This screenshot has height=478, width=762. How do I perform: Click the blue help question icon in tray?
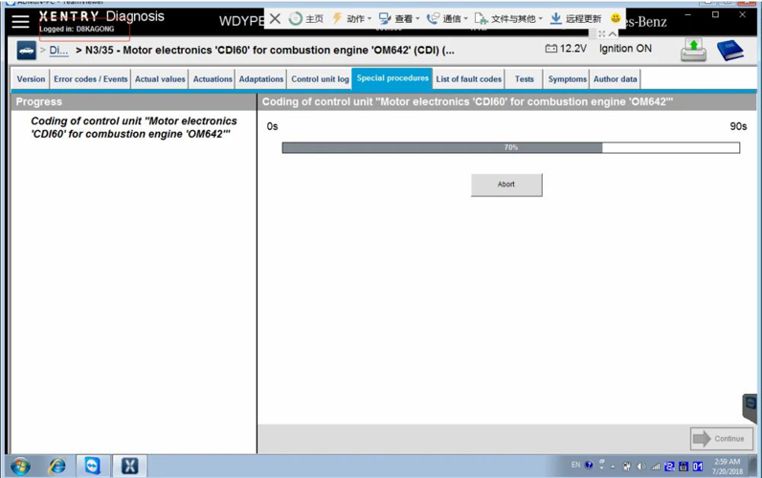point(589,465)
